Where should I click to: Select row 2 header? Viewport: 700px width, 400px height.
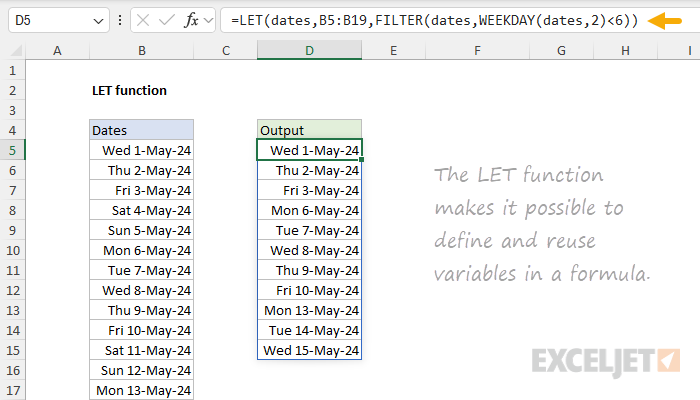[12, 90]
